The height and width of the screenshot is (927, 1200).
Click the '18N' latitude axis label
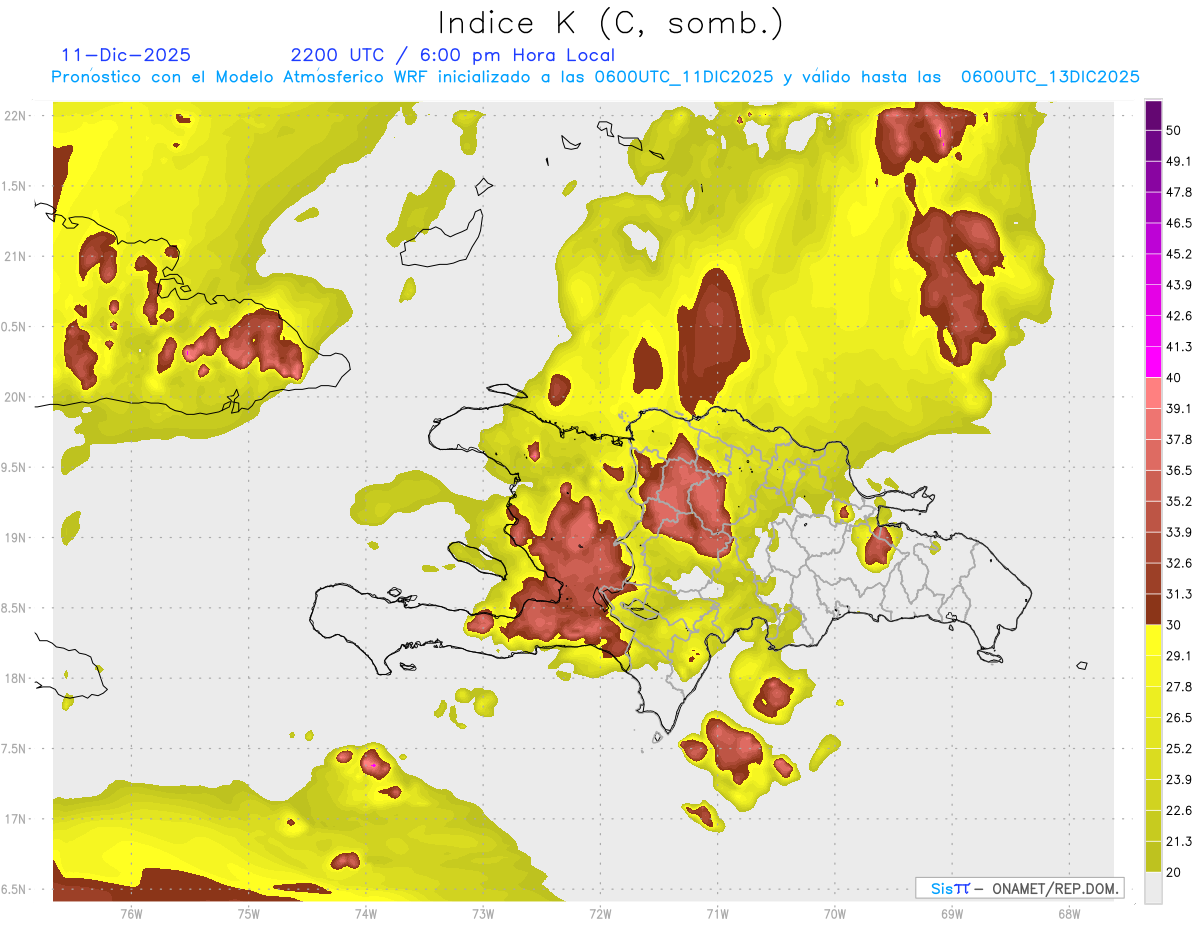pyautogui.click(x=15, y=678)
